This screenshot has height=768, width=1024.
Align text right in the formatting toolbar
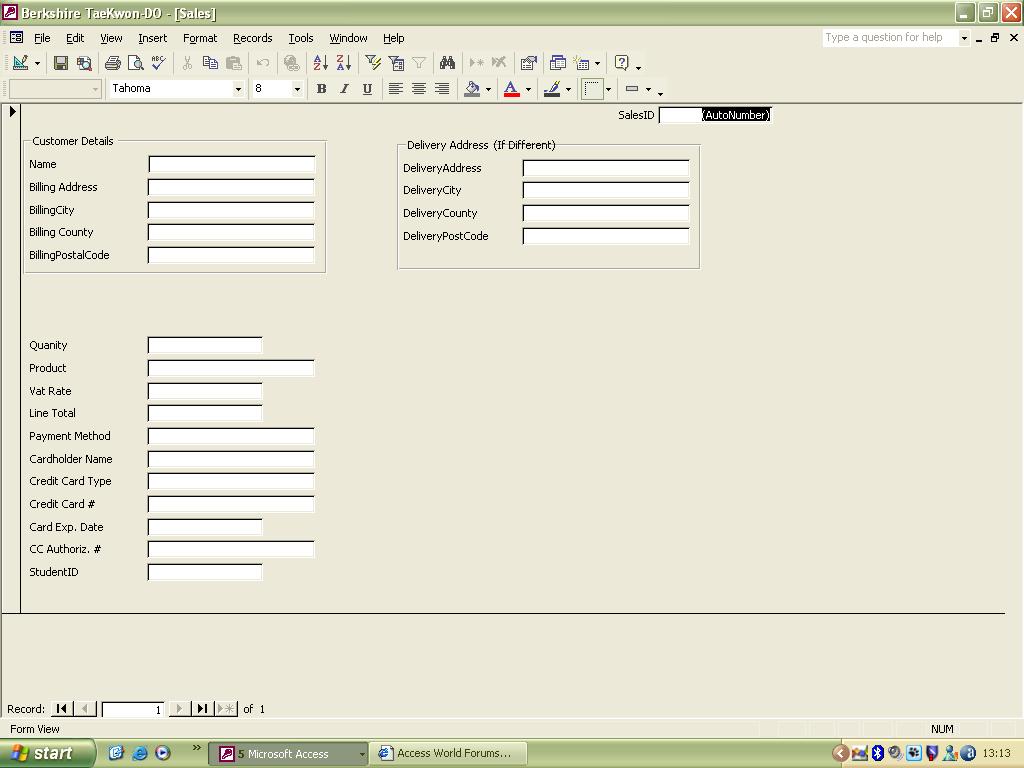[442, 89]
